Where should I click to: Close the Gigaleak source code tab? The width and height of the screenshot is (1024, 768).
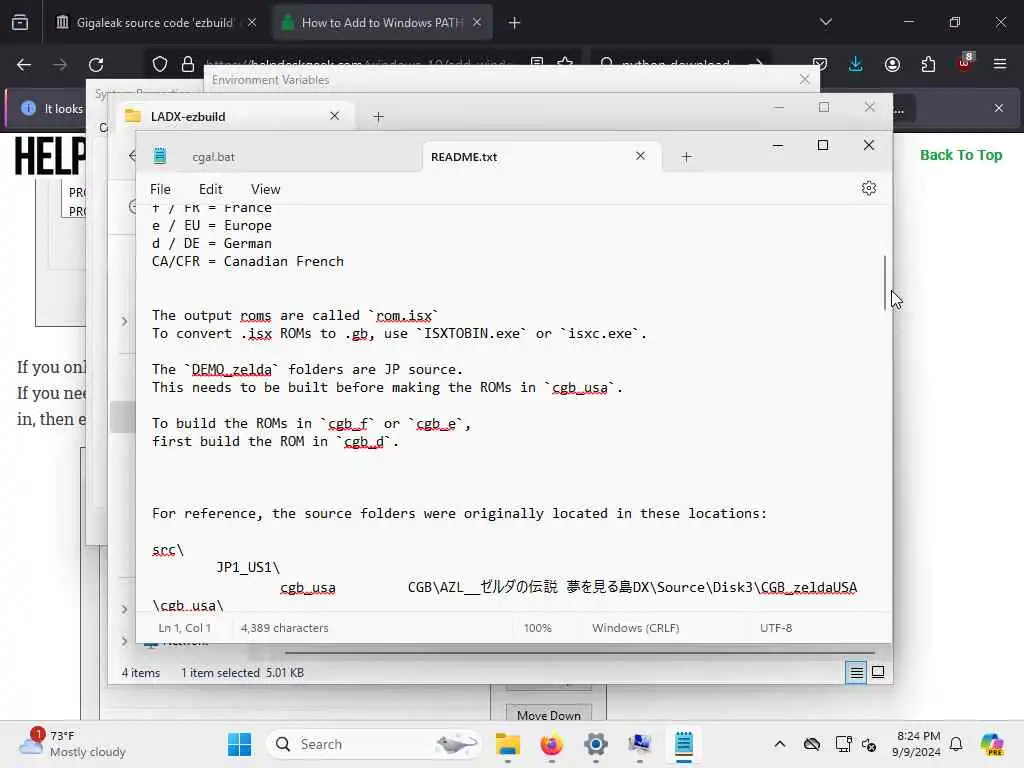click(x=251, y=22)
